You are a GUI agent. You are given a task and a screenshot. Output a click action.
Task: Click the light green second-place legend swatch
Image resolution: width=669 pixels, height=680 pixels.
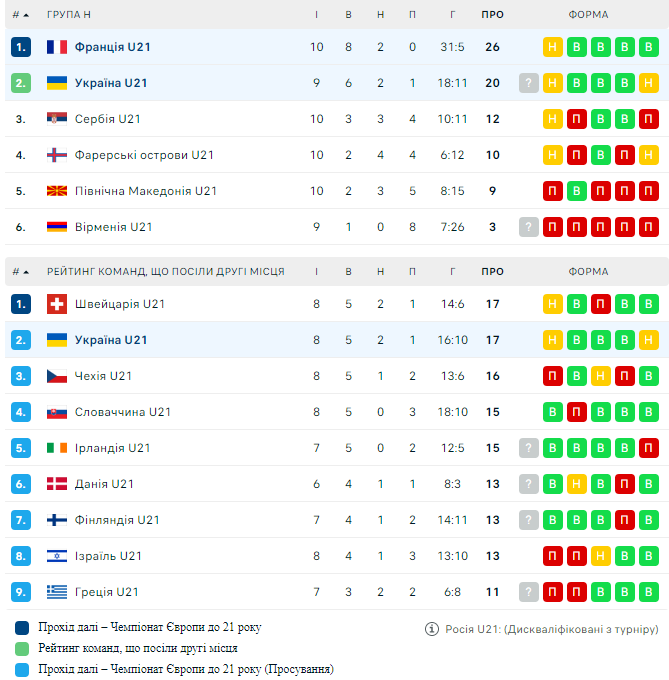point(22,649)
